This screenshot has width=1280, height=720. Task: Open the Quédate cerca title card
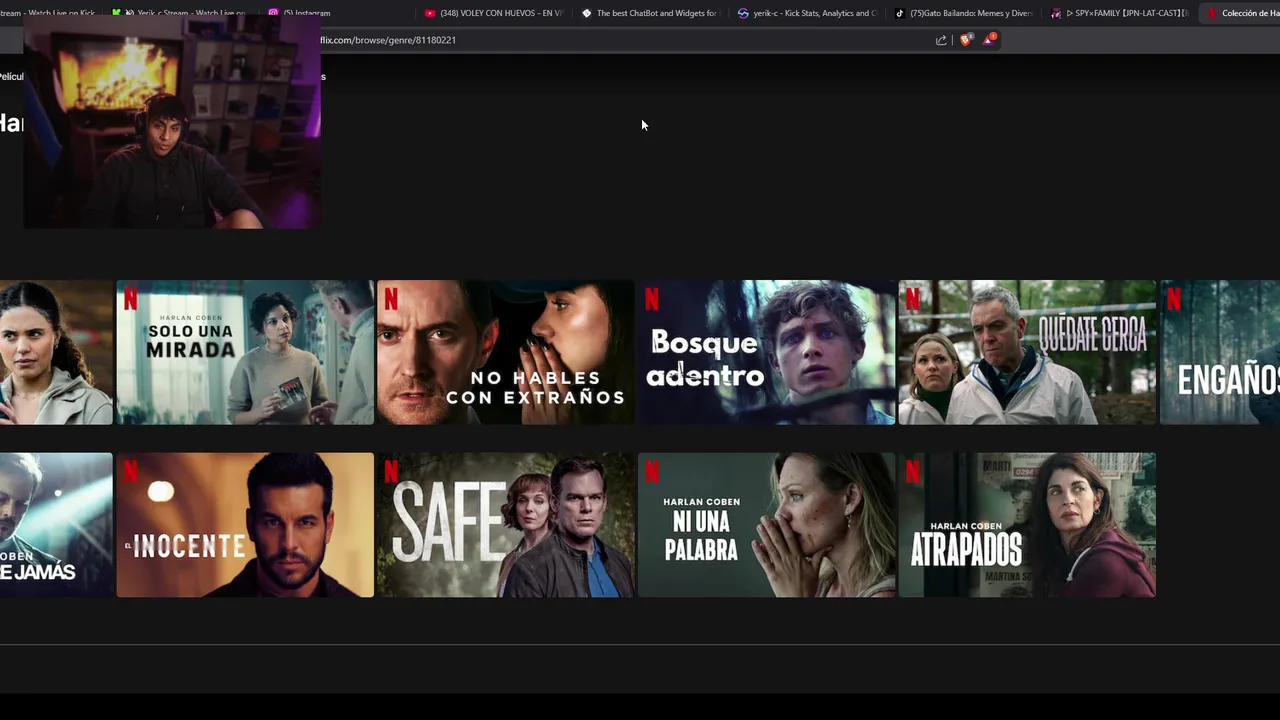point(1027,352)
